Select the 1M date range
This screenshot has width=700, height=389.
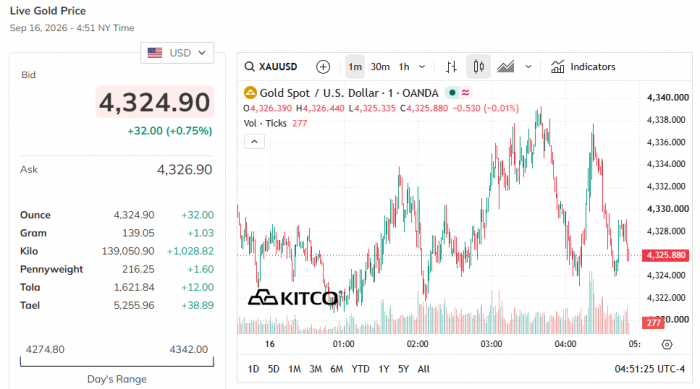(x=294, y=369)
